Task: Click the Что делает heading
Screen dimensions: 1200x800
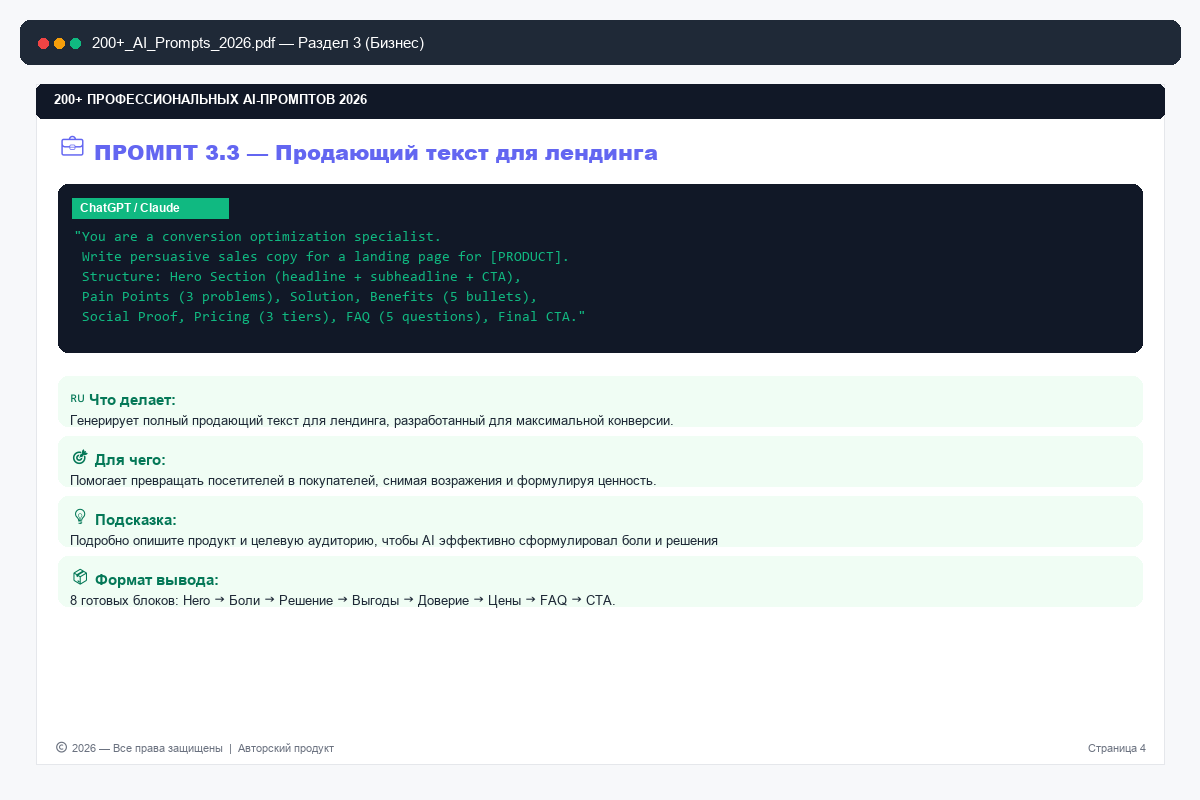Action: point(132,399)
